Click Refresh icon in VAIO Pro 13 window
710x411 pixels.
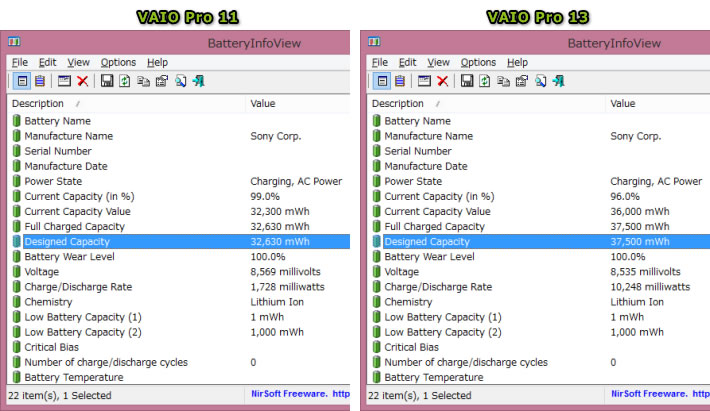tap(485, 81)
